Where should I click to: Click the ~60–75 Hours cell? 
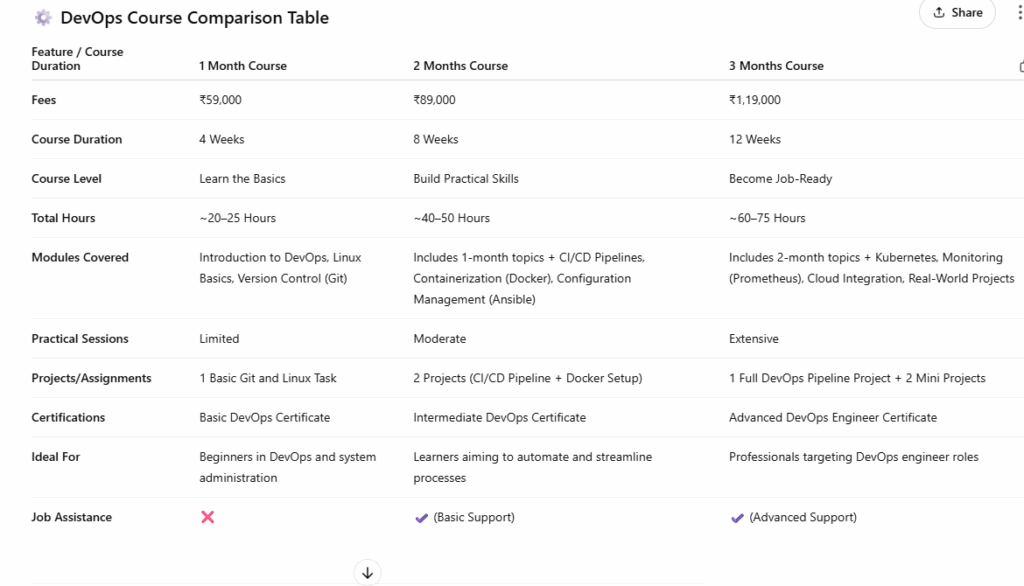(767, 218)
